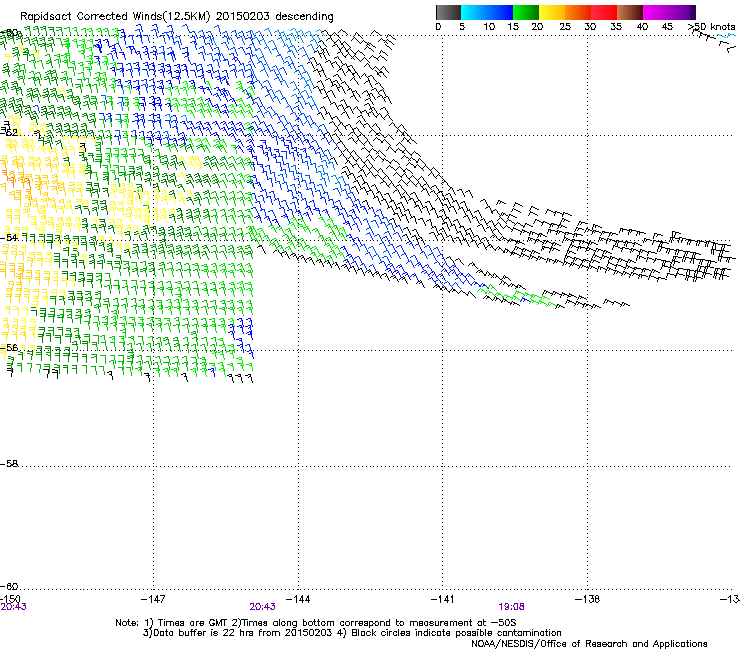
Task: Click the -60 latitude axis label
Action: tap(9, 586)
